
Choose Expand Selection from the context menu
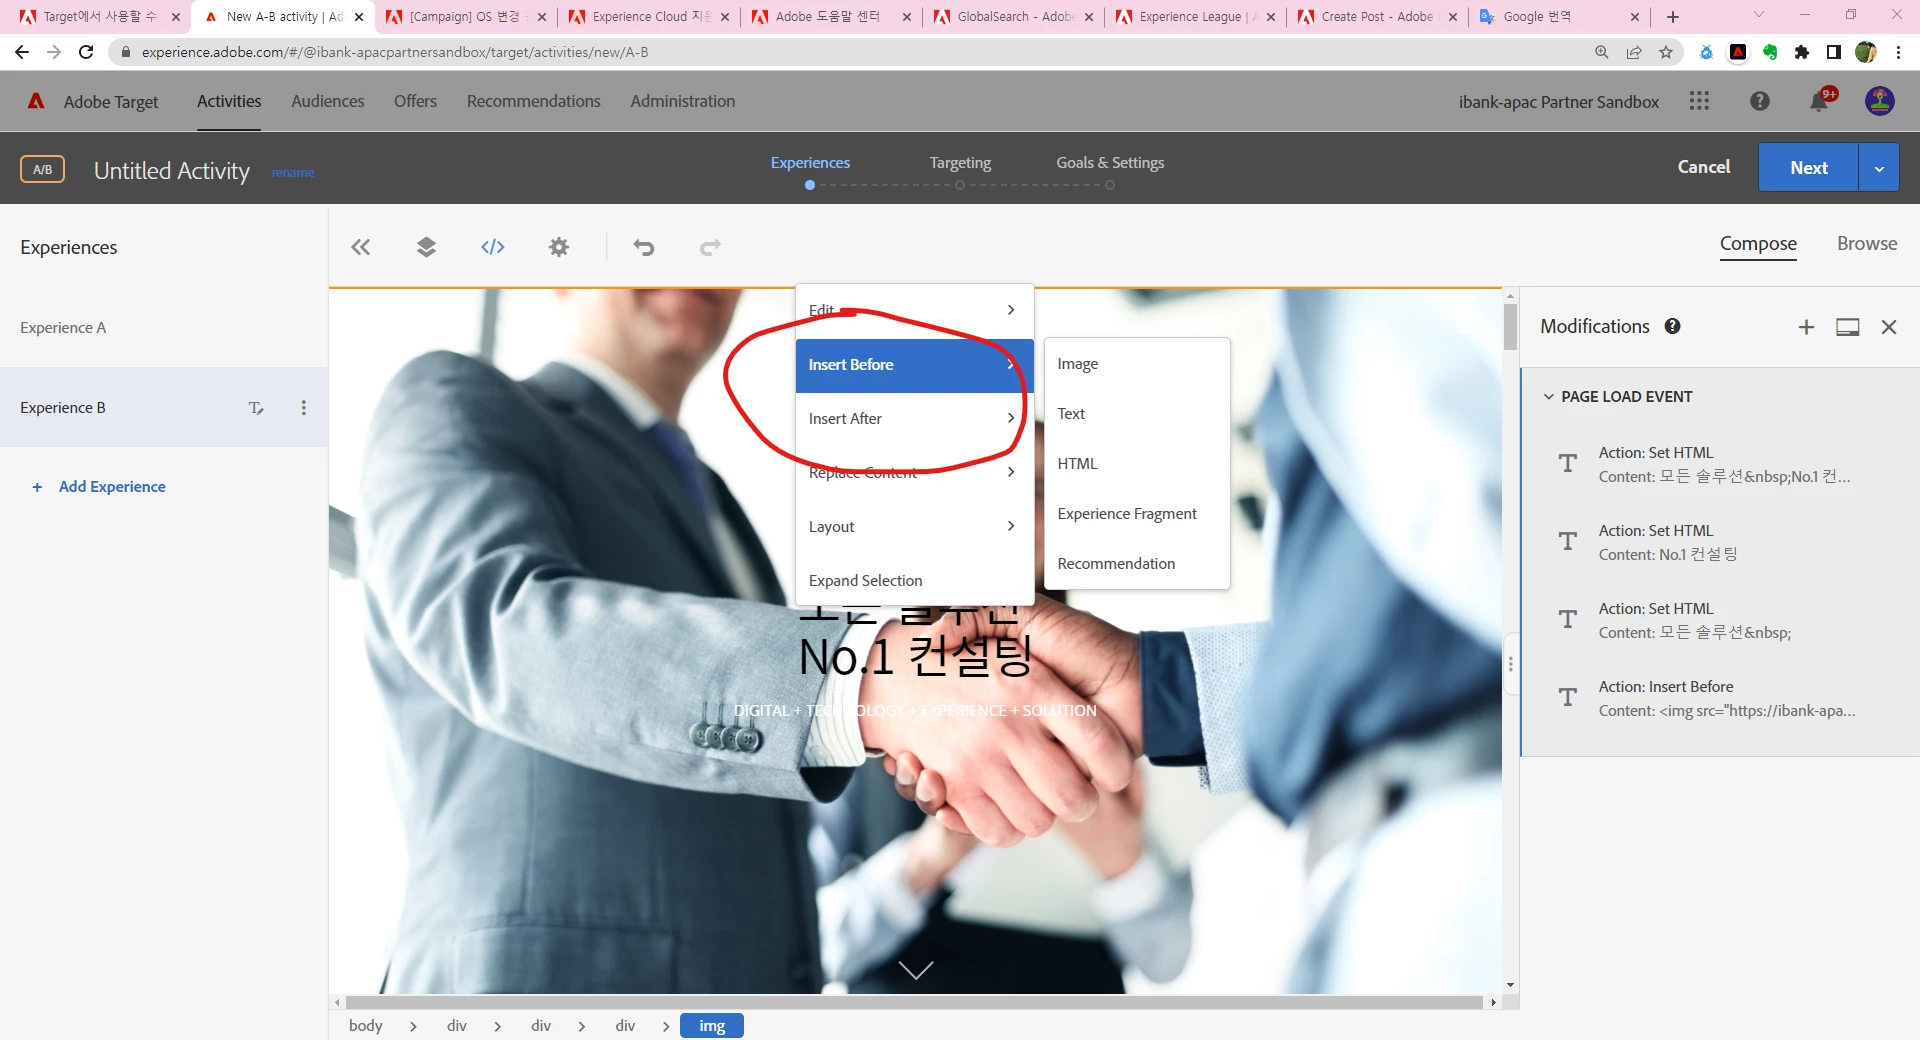[915, 581]
